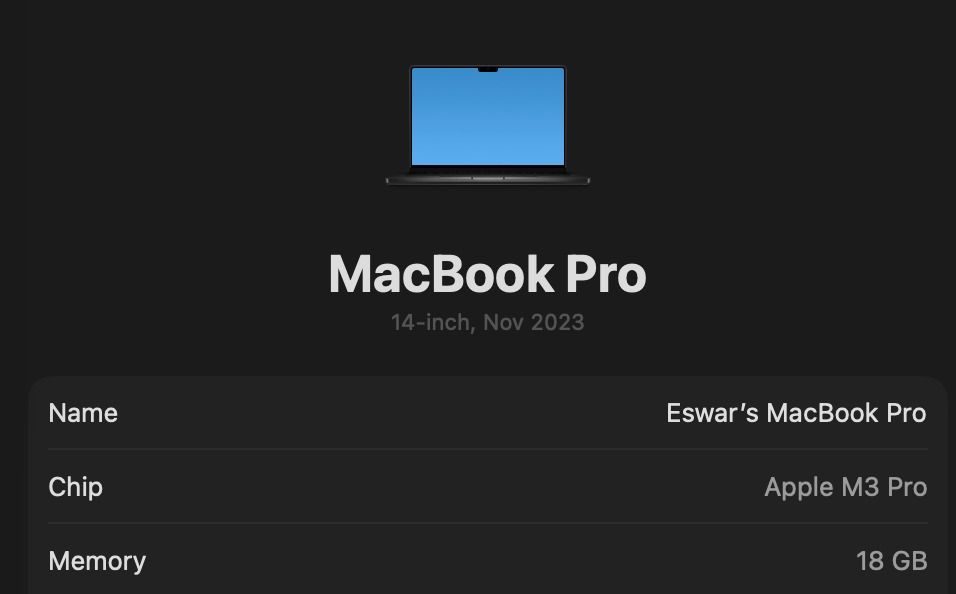Click the blue screen of the laptop graphic
956x594 pixels.
(x=487, y=120)
